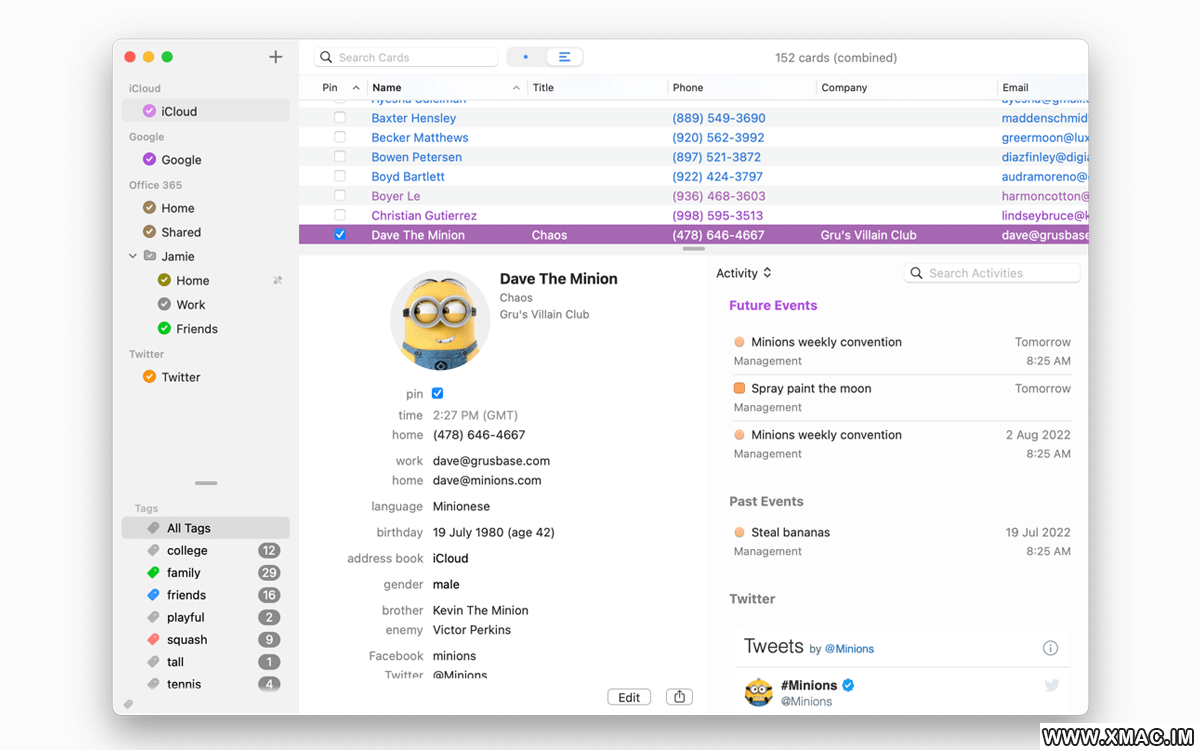Screen dimensions: 1200x750
Task: Click the Jamie folder icon
Action: [149, 256]
